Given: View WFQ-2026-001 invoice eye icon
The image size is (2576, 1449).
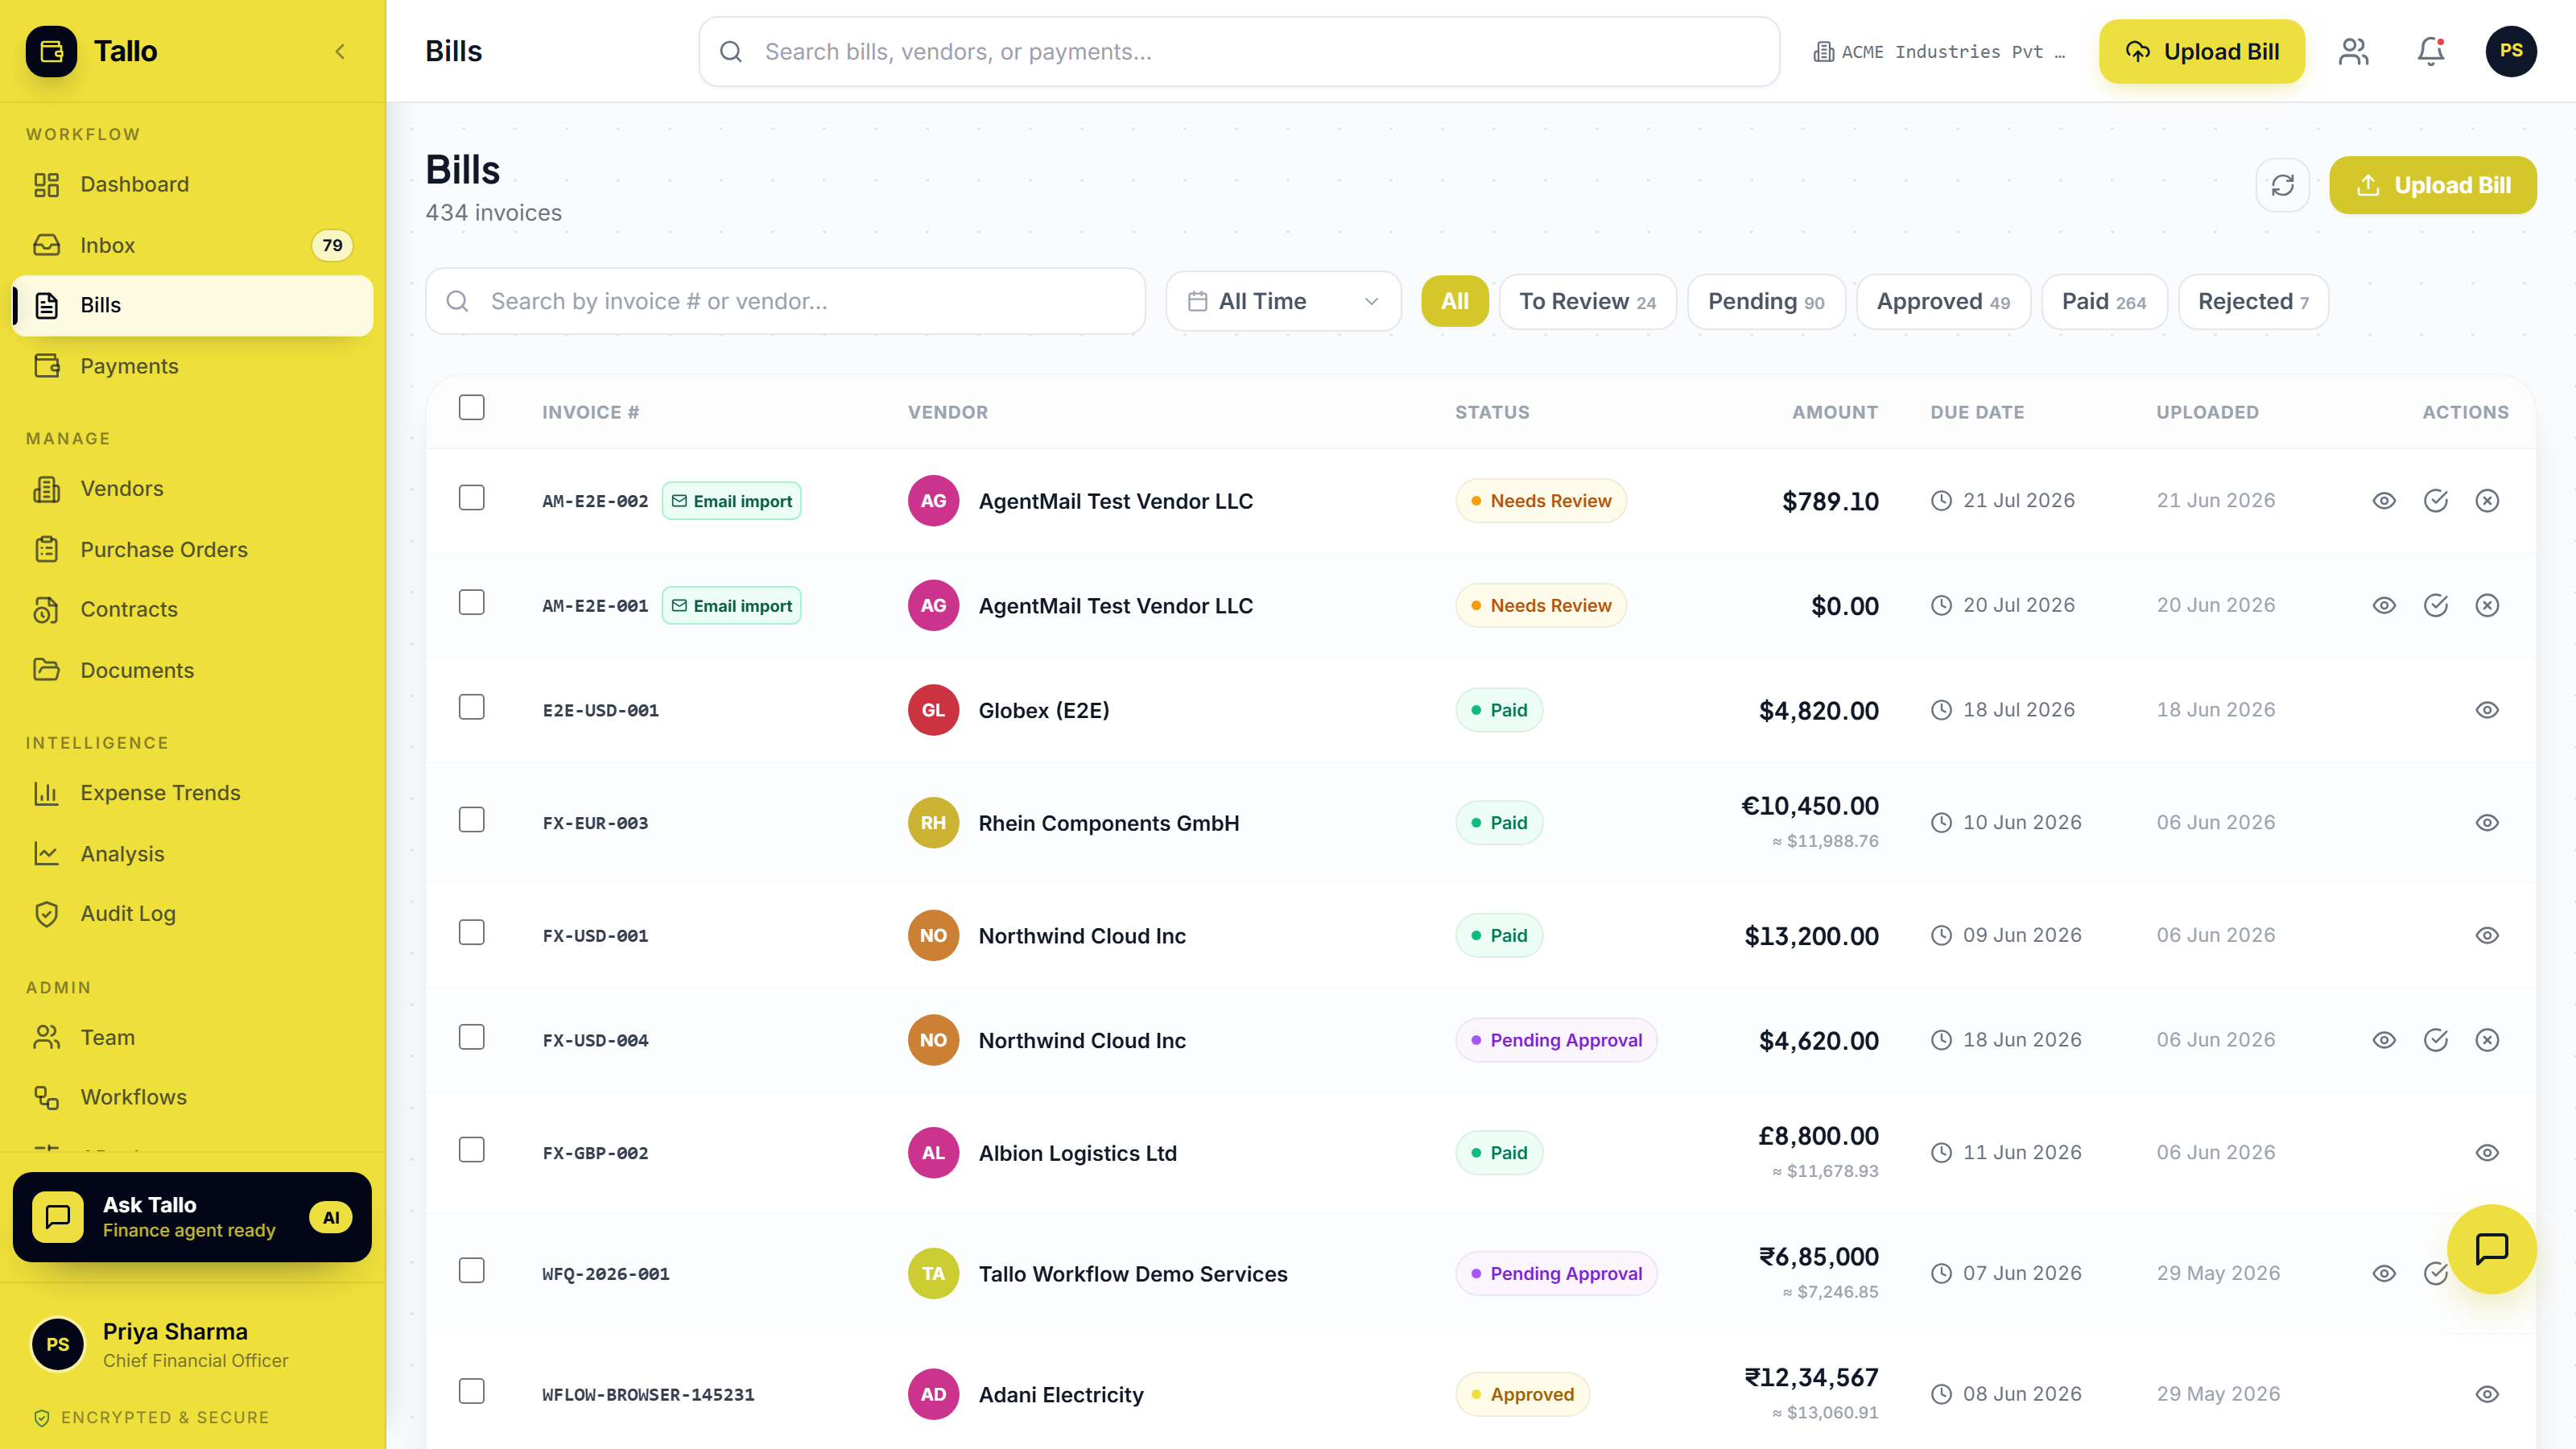Looking at the screenshot, I should tap(2384, 1274).
